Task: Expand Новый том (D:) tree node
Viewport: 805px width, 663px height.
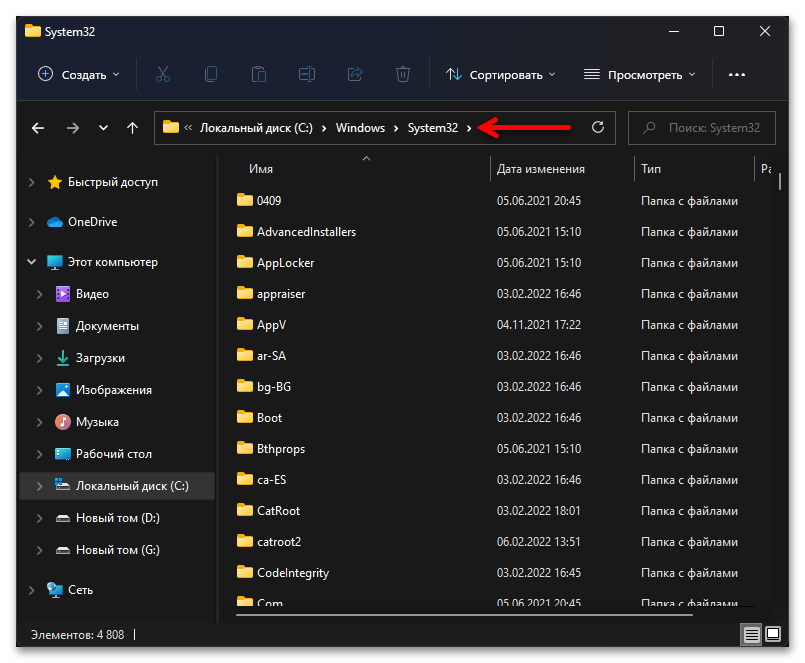Action: pos(40,518)
